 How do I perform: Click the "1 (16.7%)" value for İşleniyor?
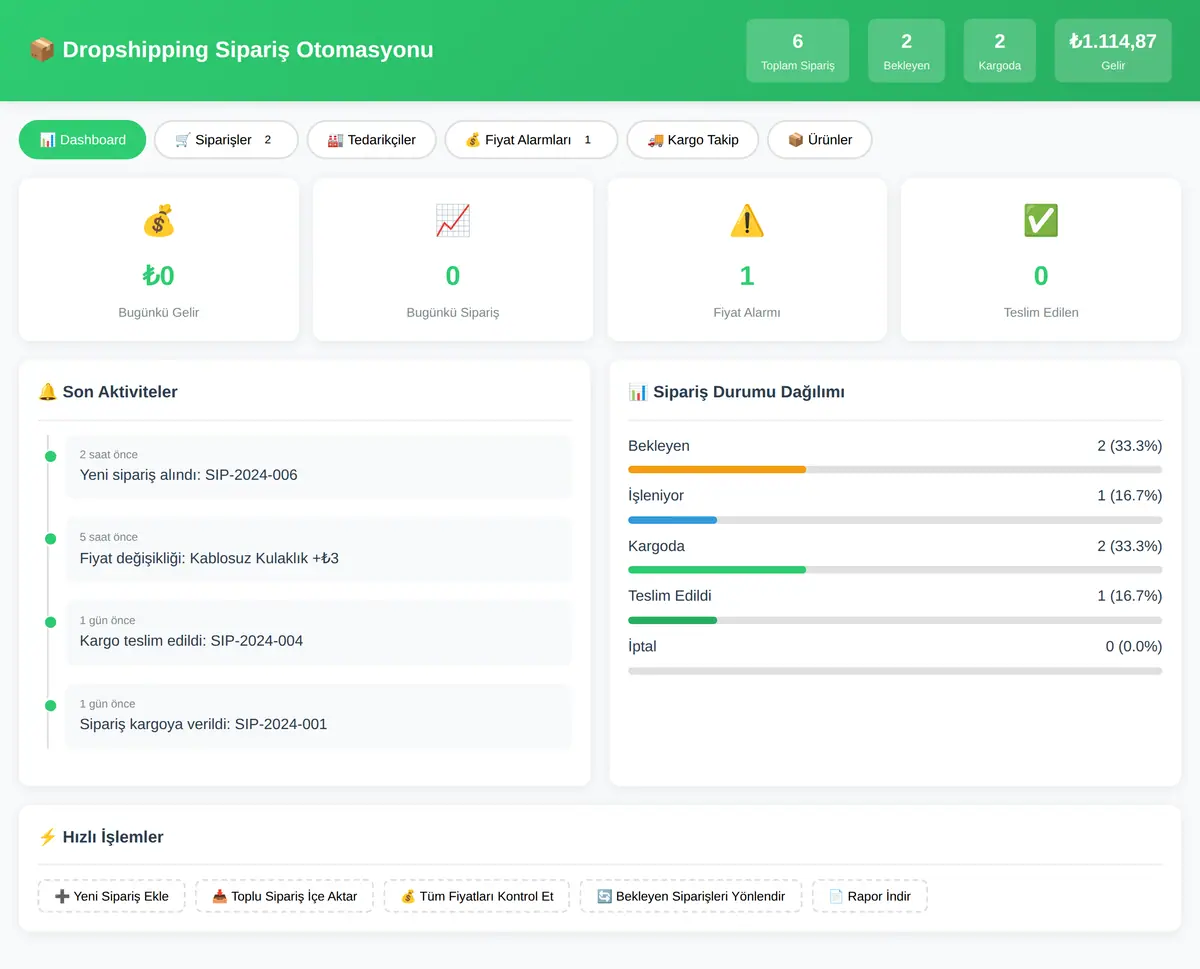point(1129,496)
